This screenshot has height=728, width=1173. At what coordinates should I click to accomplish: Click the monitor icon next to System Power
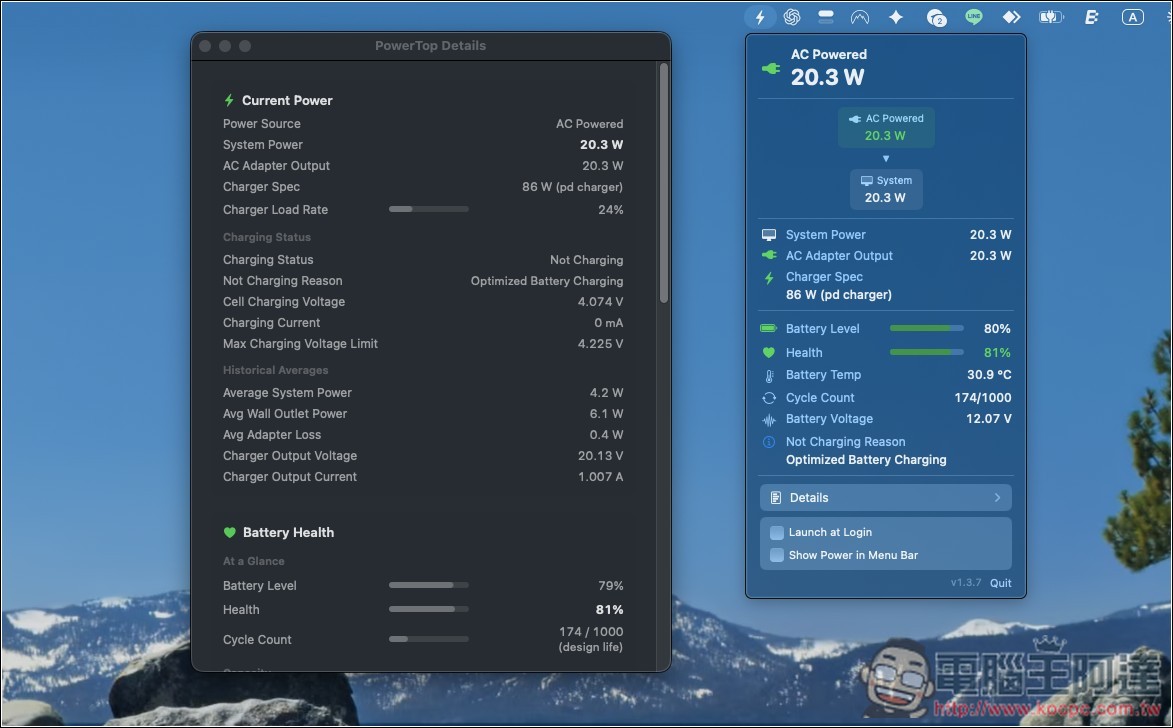coord(768,234)
